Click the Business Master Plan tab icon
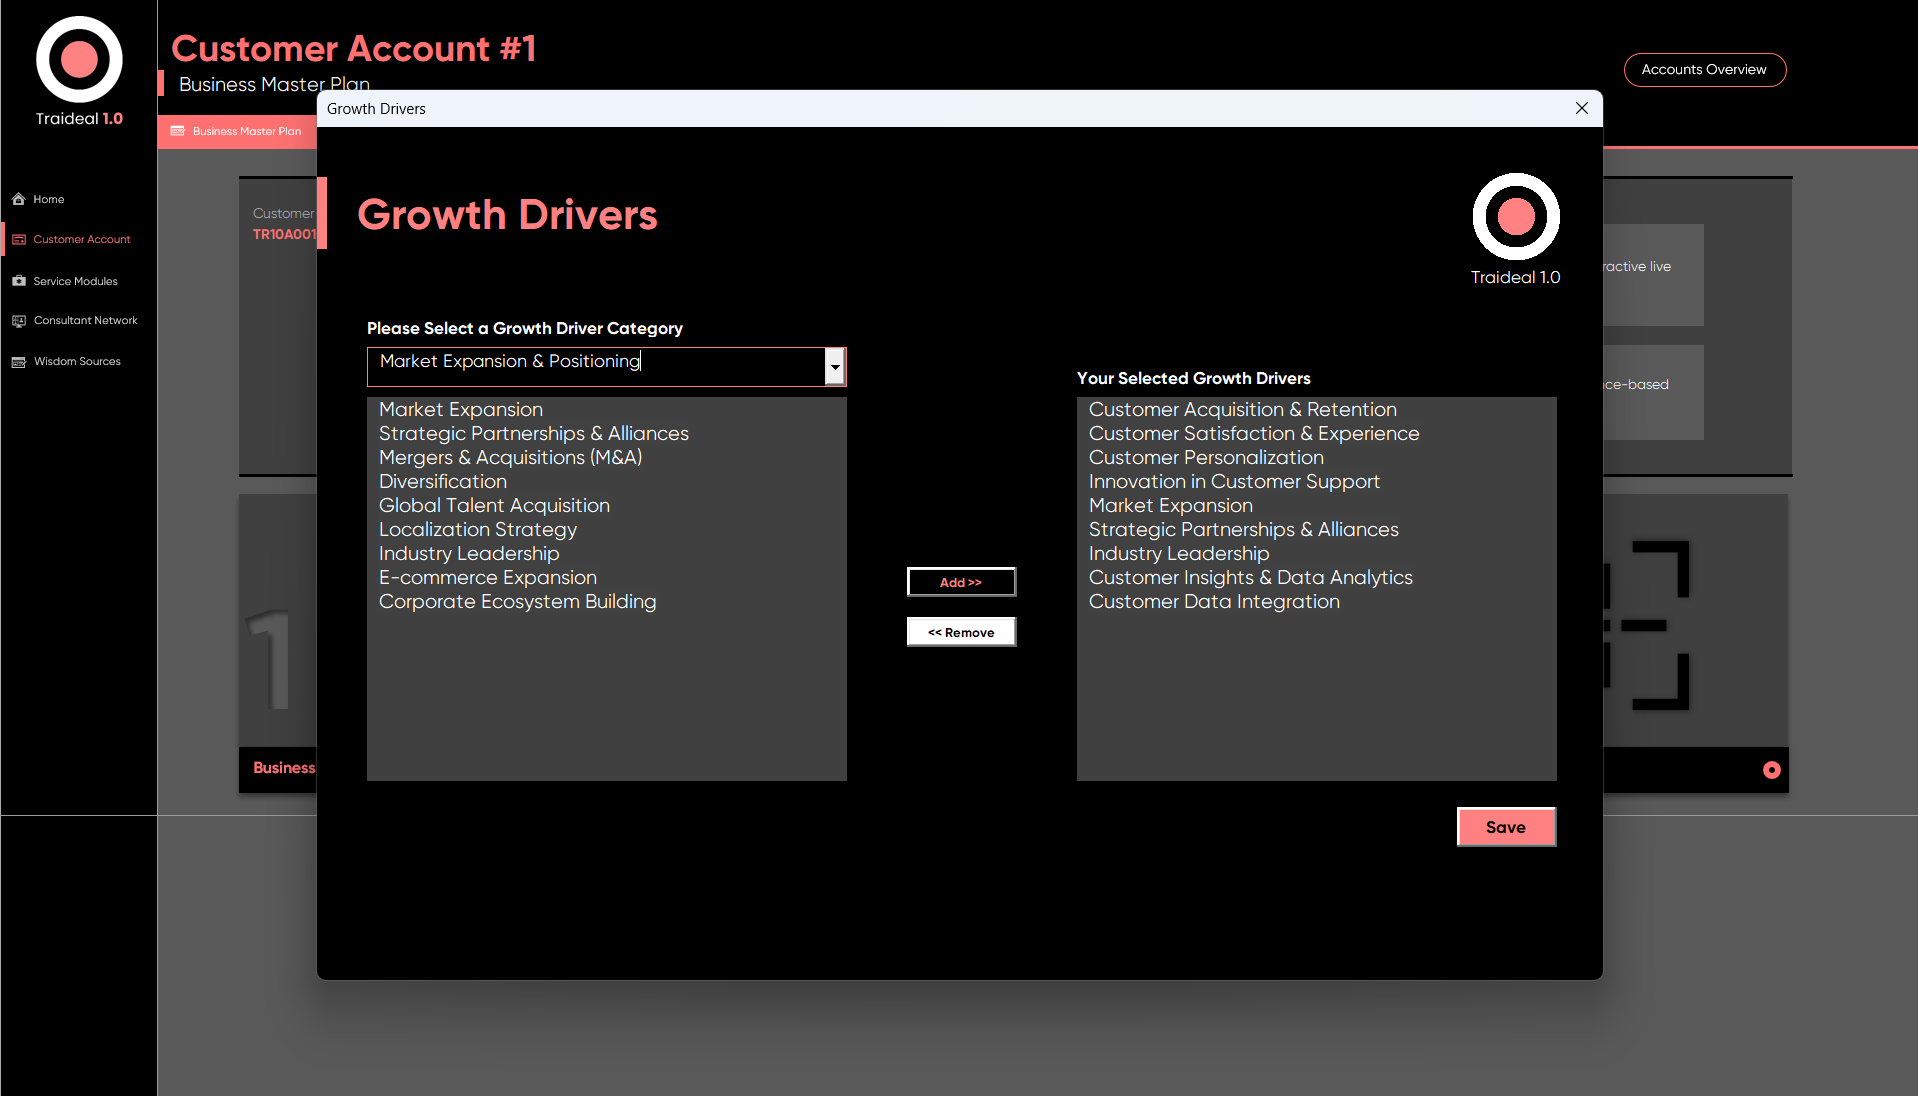 [178, 131]
